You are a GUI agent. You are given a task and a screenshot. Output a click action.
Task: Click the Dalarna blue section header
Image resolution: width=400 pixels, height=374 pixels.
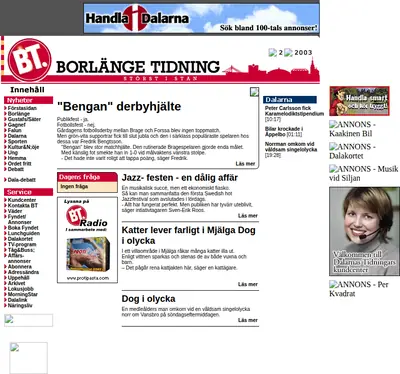click(290, 100)
